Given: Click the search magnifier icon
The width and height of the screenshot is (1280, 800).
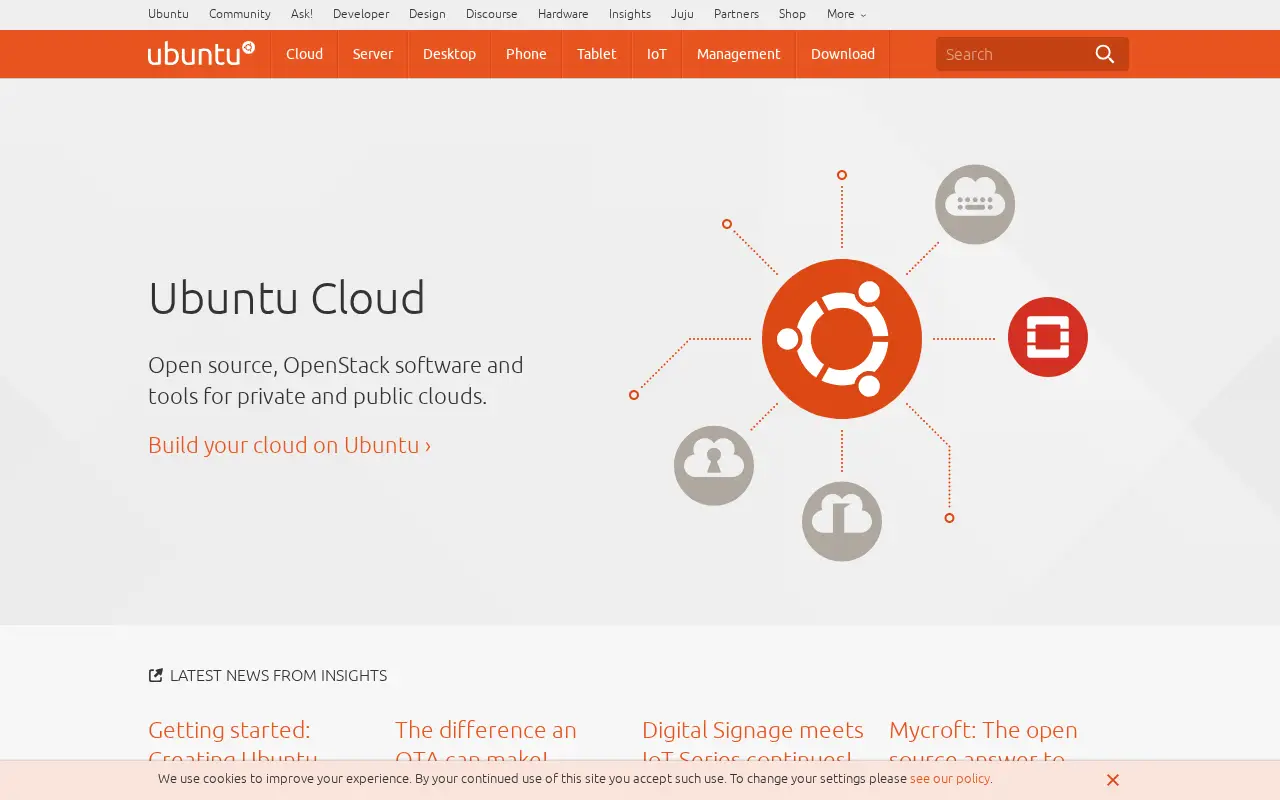Looking at the screenshot, I should click(x=1105, y=54).
